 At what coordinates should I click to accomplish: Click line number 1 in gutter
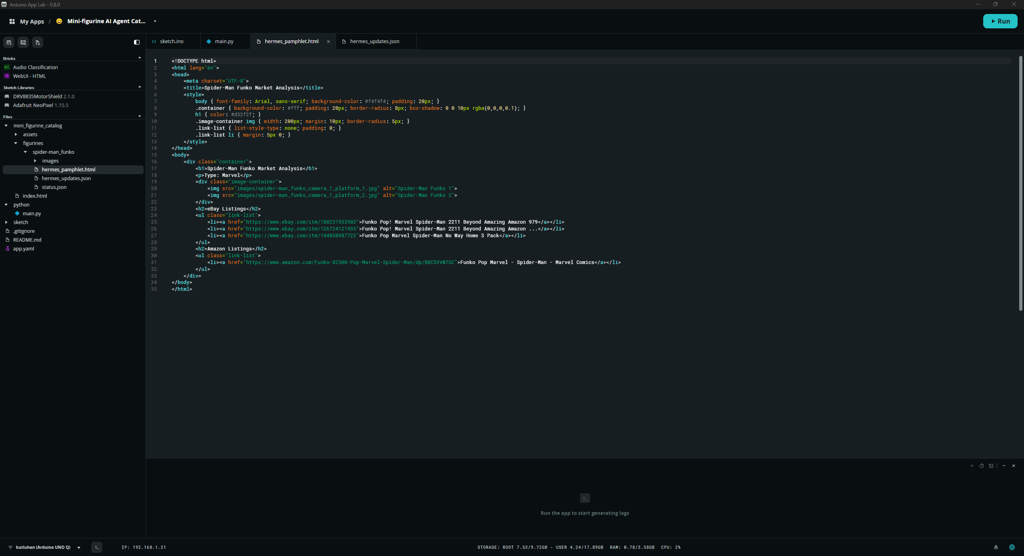[155, 61]
